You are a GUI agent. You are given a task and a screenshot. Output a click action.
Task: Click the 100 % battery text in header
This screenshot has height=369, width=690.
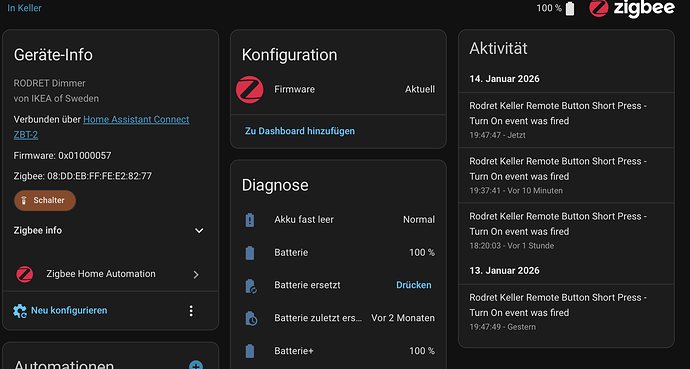point(549,8)
